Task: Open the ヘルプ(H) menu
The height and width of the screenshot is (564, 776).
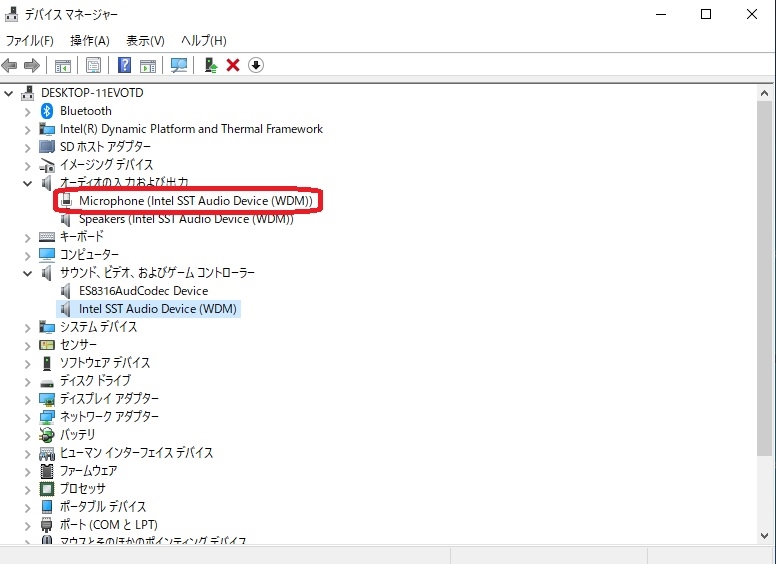Action: [204, 40]
